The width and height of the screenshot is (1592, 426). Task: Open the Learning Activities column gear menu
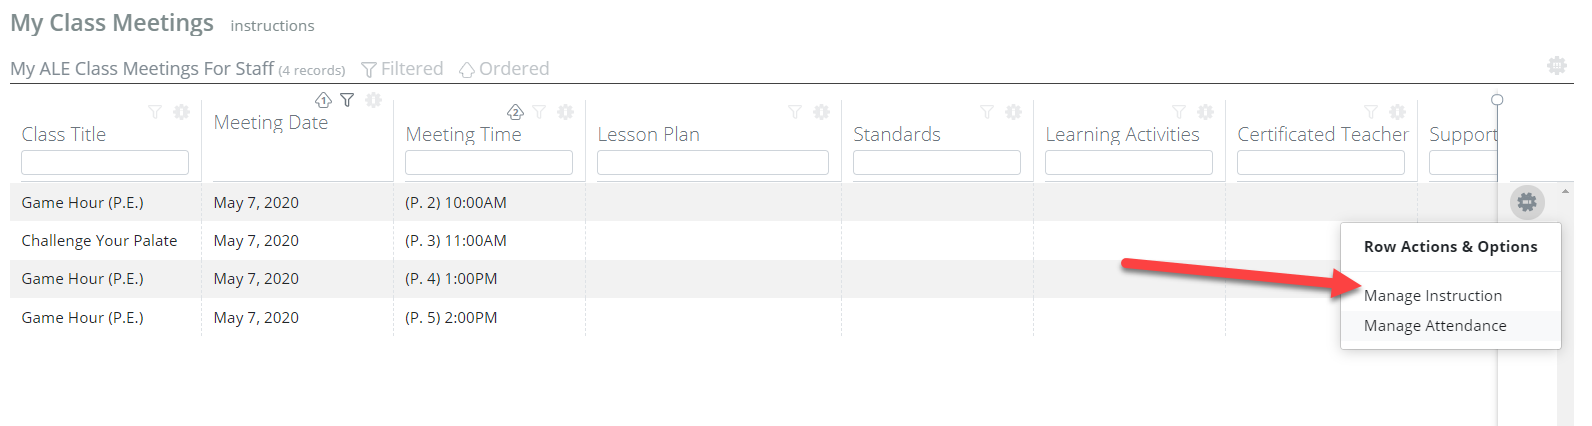pos(1205,112)
